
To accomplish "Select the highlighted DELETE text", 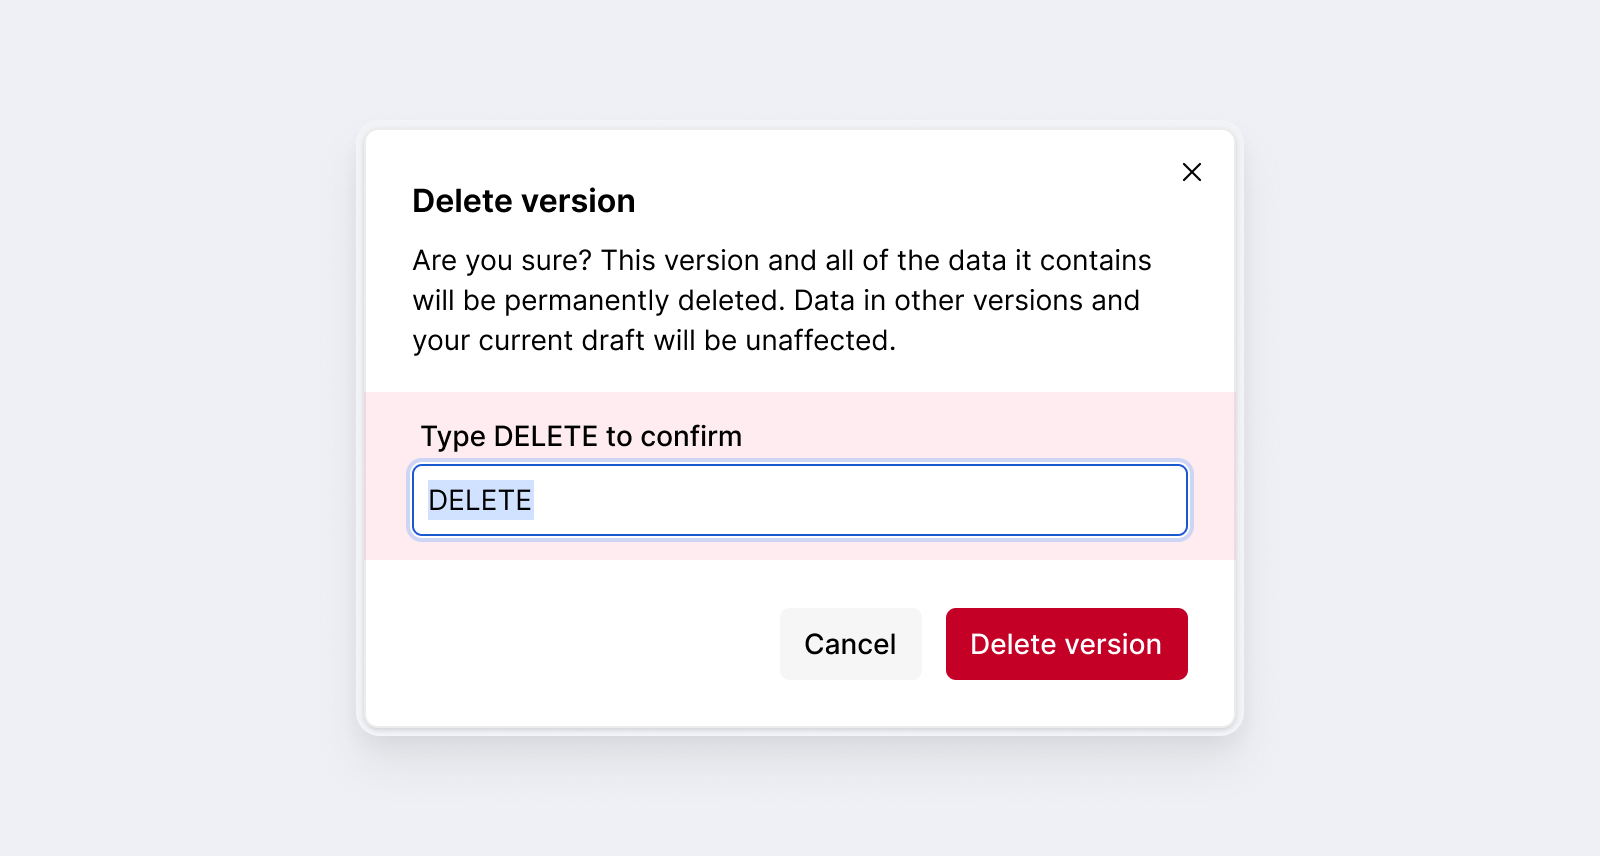I will point(480,500).
